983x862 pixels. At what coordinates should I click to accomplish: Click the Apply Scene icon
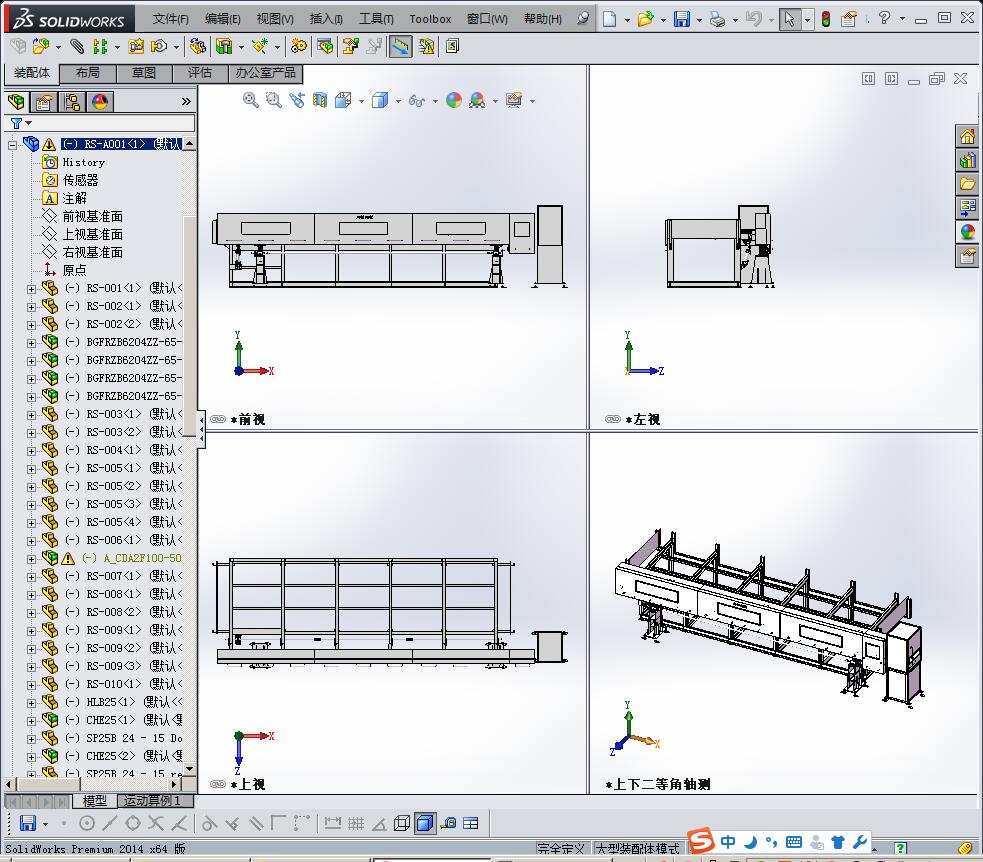pyautogui.click(x=477, y=100)
